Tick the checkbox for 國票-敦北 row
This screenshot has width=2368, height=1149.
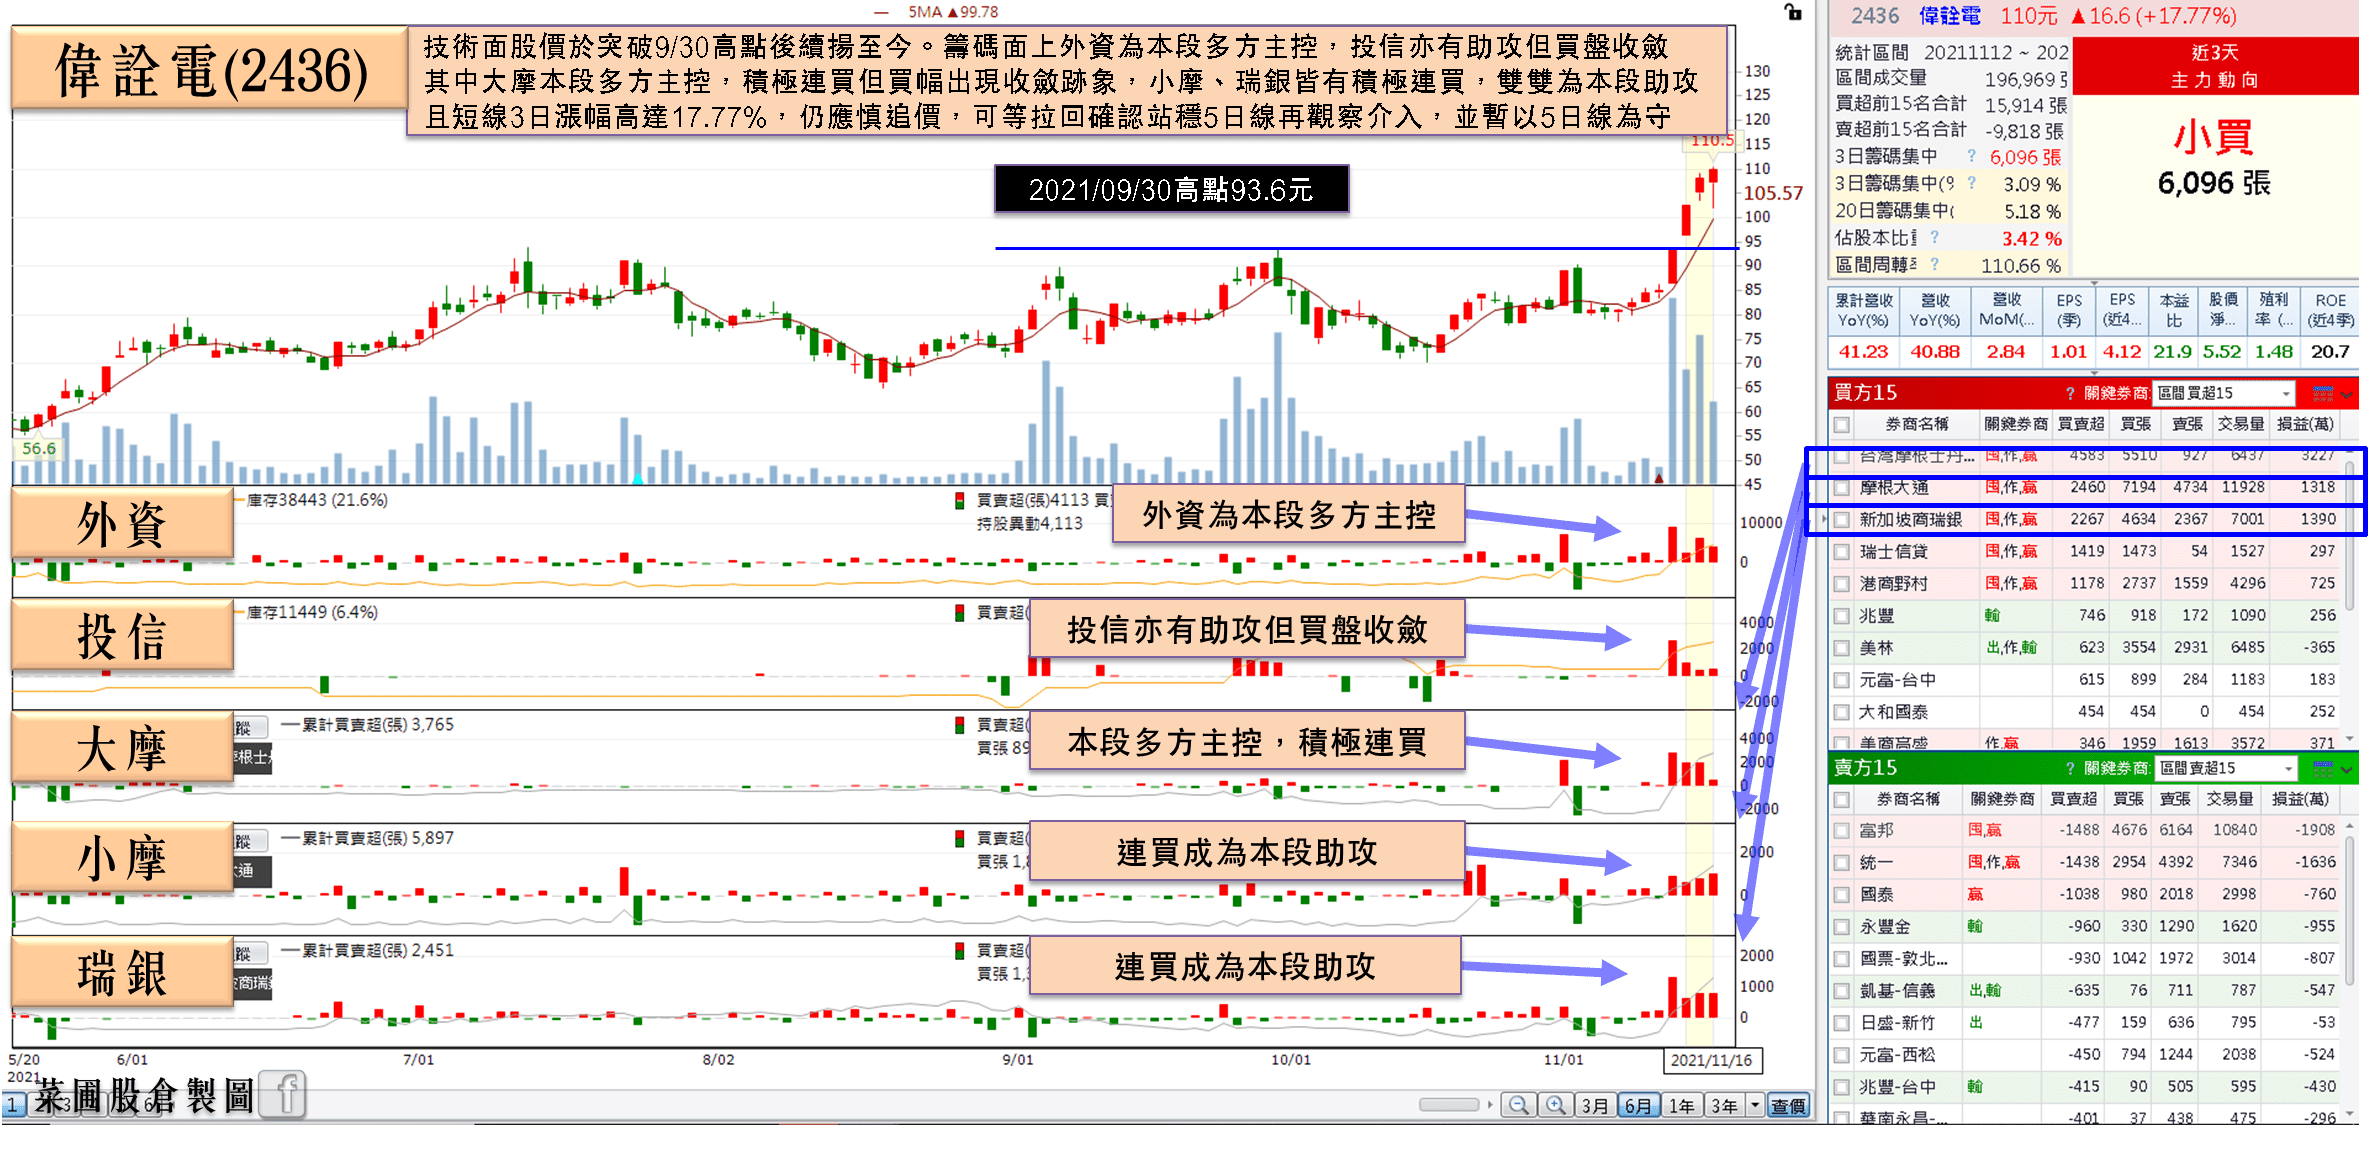coord(1842,959)
